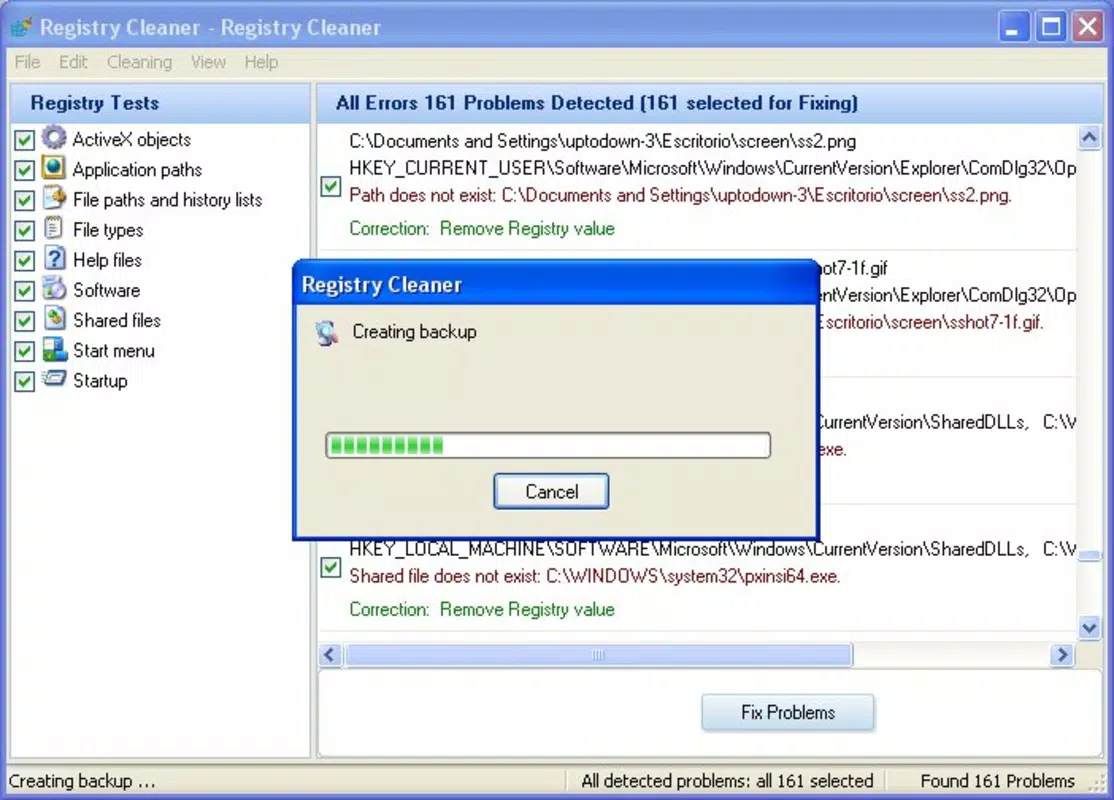Click 'Correction: Remove Registry value' under pxinsi64.exe
Viewport: 1114px width, 800px height.
click(x=482, y=610)
